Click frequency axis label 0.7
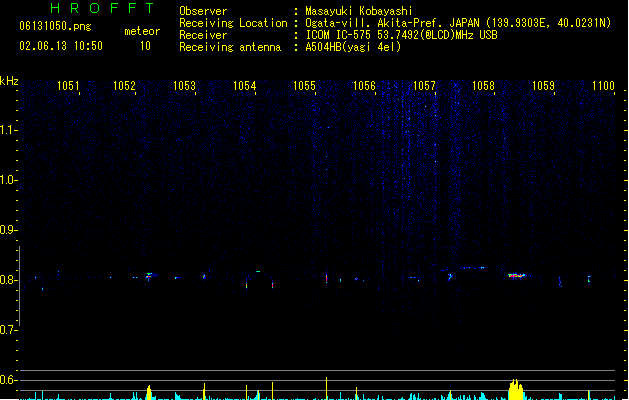 tap(8, 330)
